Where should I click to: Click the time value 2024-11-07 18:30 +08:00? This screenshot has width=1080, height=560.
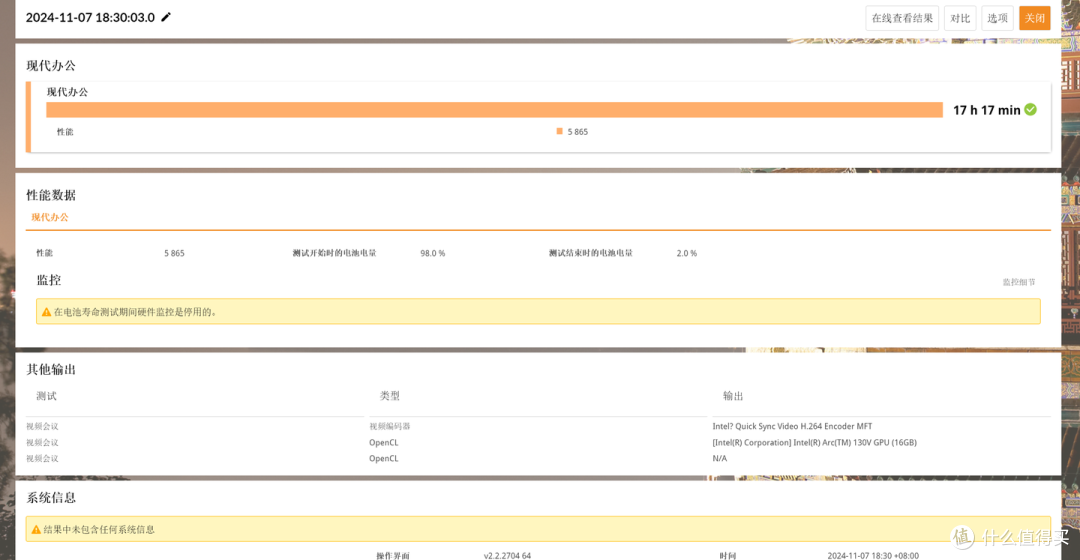tap(873, 555)
